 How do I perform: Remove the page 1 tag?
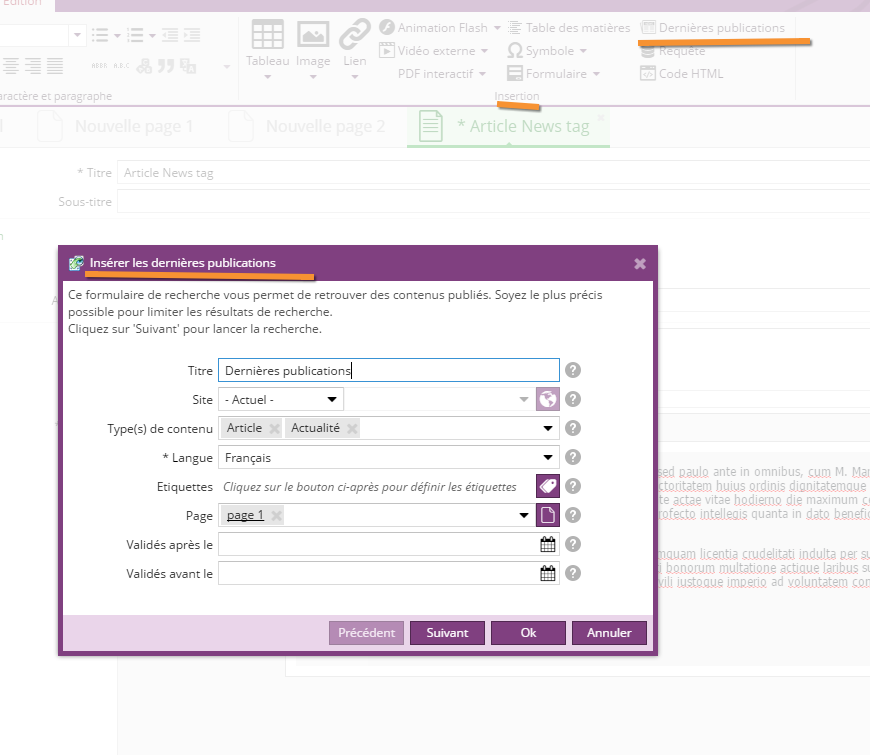click(277, 516)
